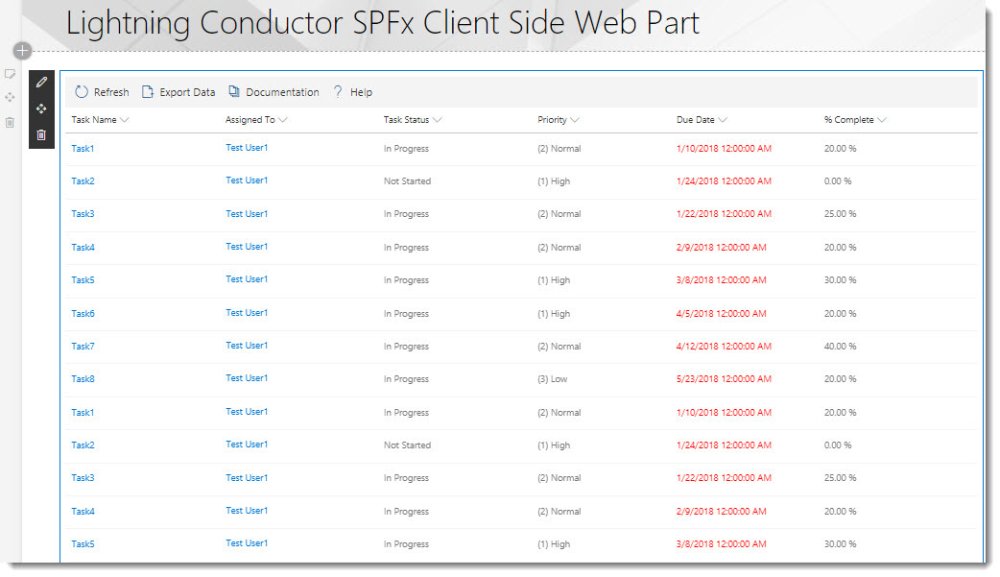Viewport: 1000px width, 577px height.
Task: Expand the Task Status column menu
Action: pyautogui.click(x=436, y=118)
